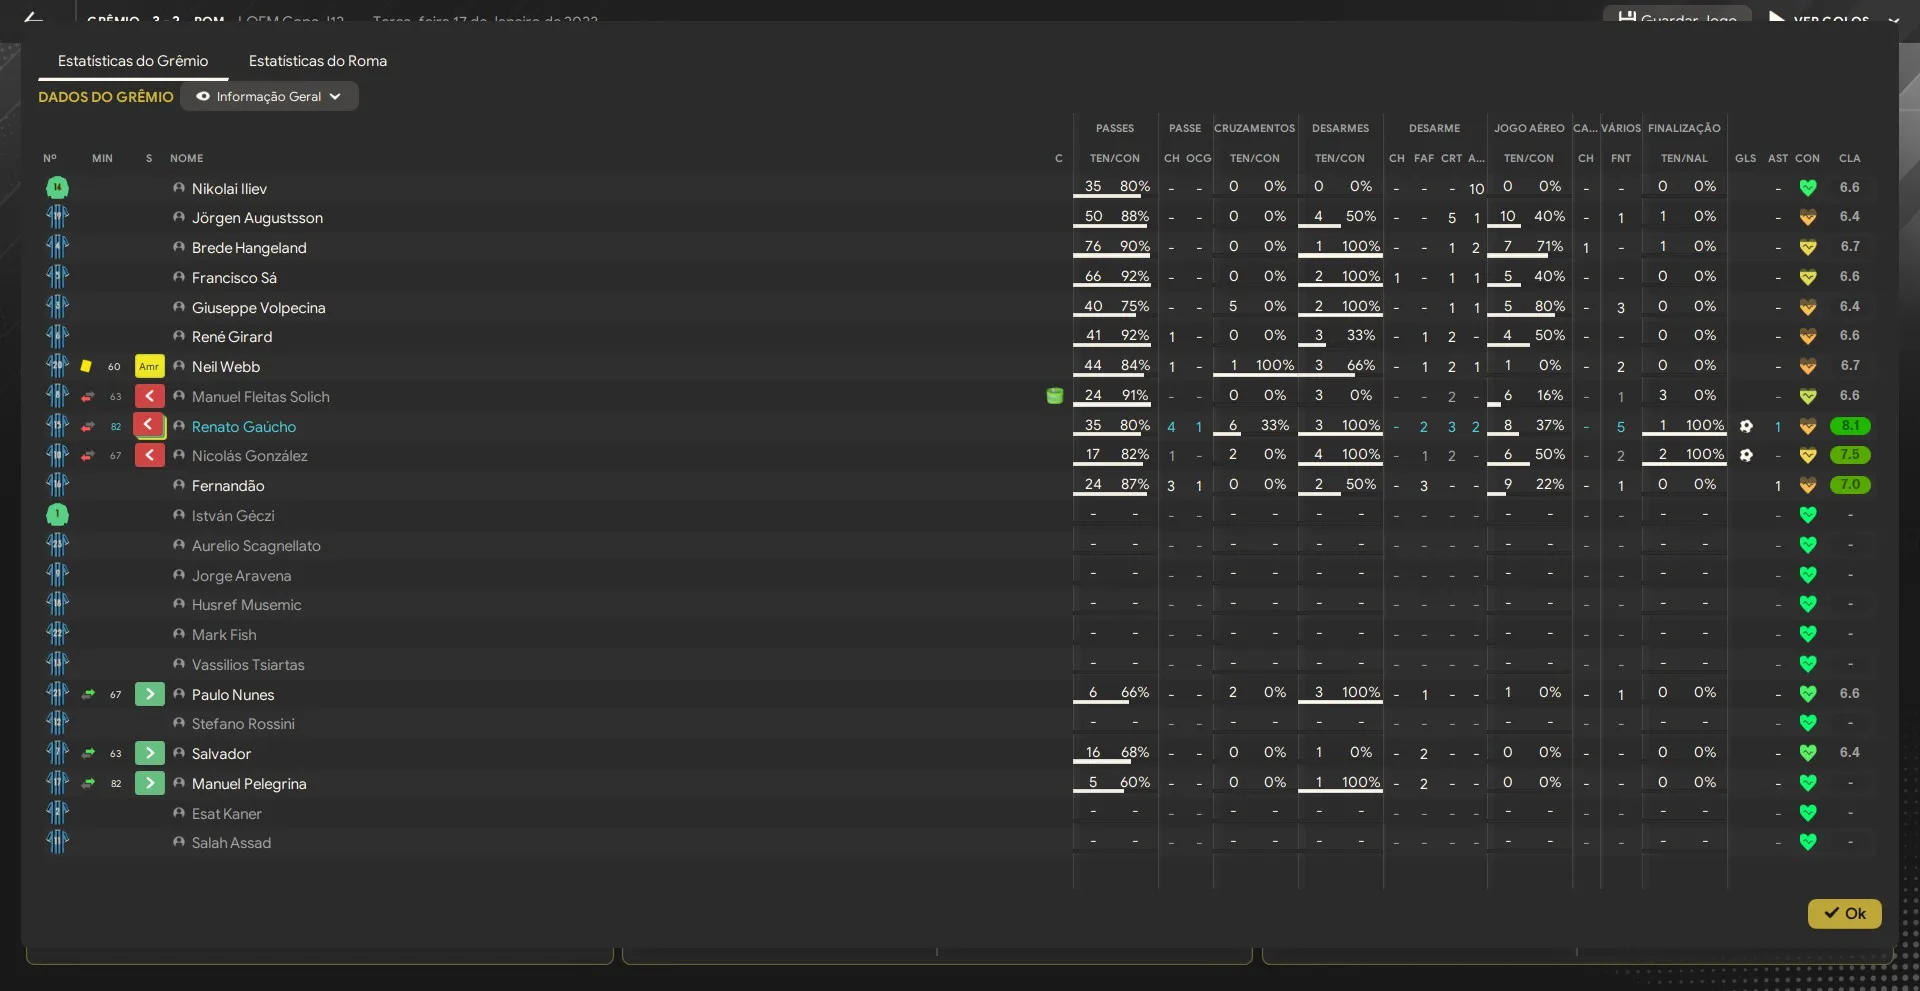Click the 8.1 rating of Renato Gaúcho

1850,426
